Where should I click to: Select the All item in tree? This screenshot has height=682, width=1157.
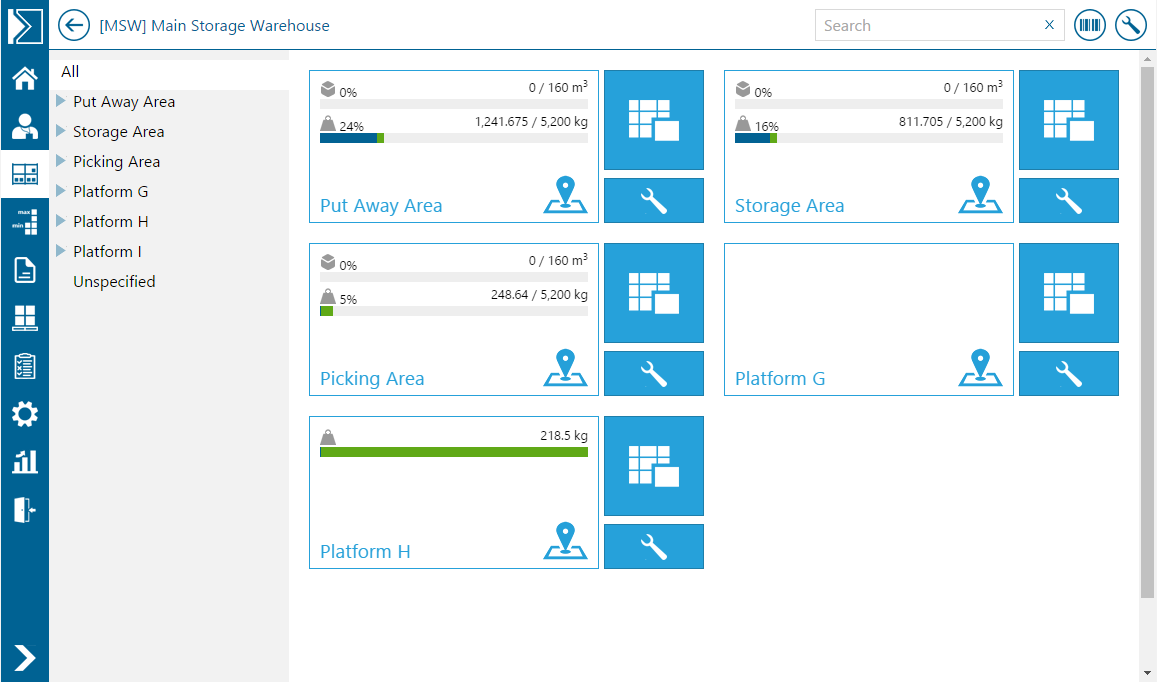70,72
